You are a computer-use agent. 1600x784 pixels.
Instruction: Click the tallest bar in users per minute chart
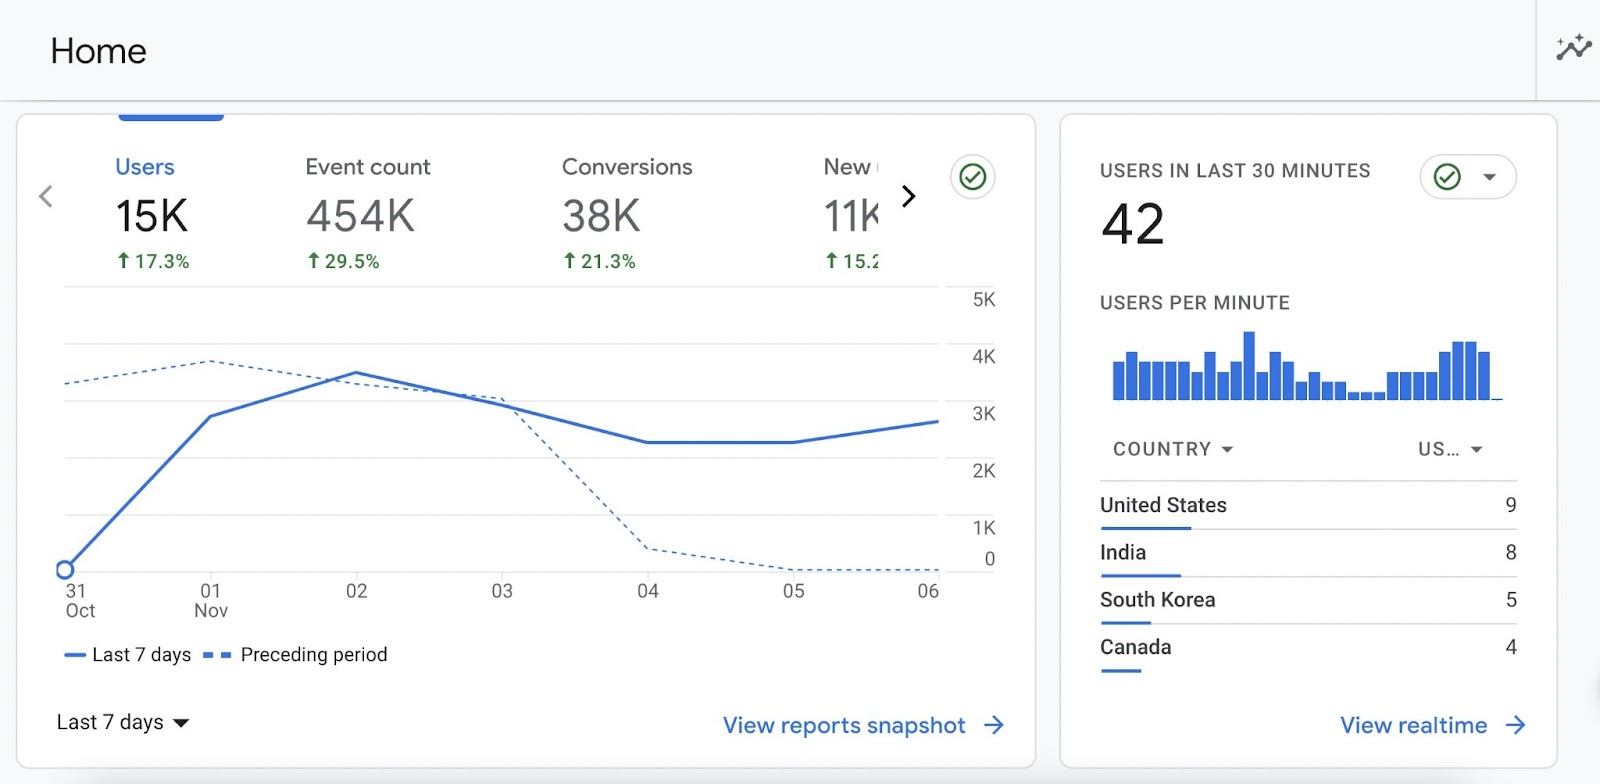point(1249,366)
